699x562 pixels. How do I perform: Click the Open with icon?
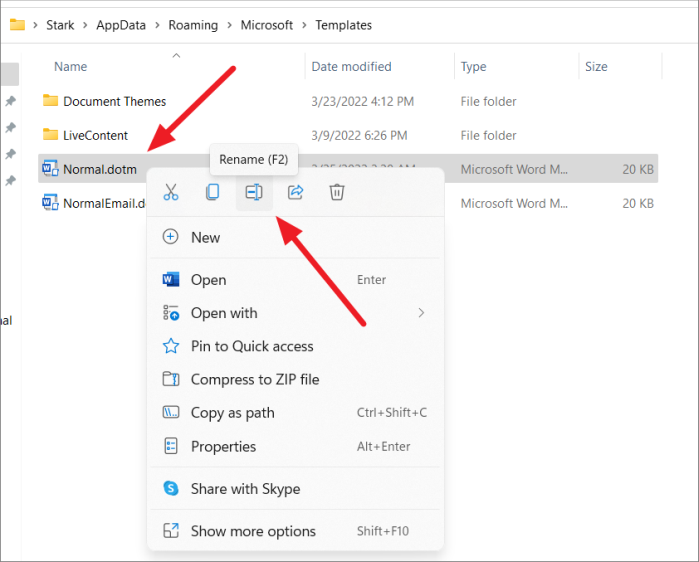(x=171, y=313)
